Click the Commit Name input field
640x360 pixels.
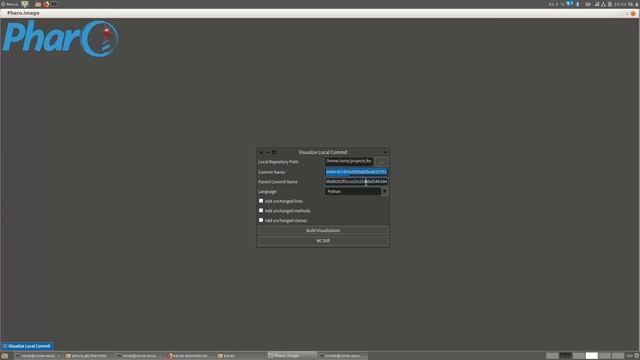point(356,172)
